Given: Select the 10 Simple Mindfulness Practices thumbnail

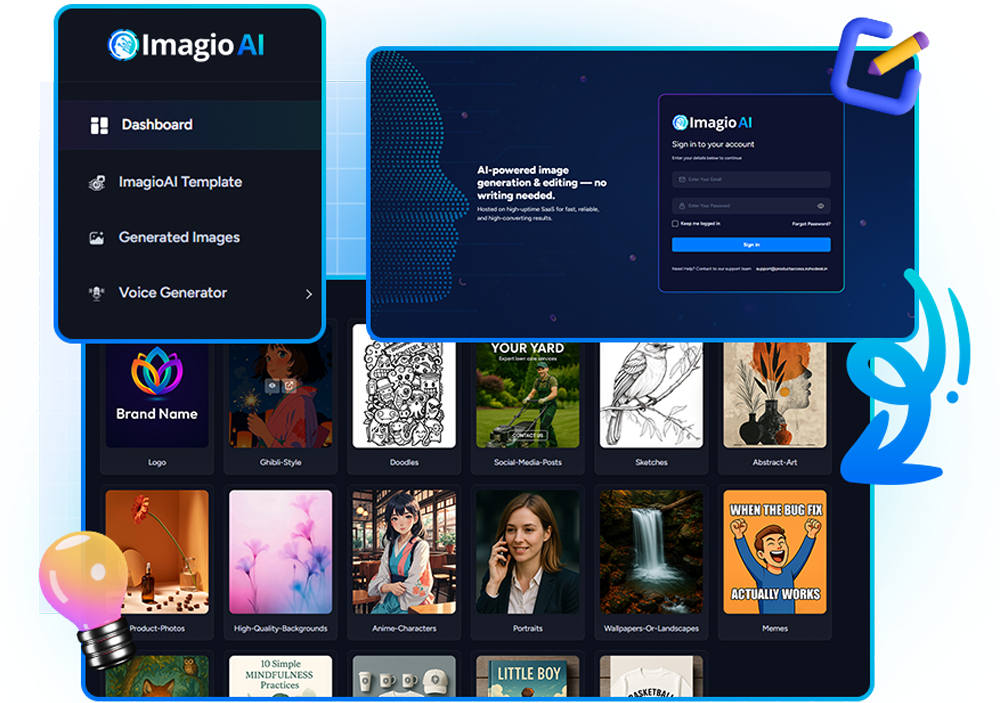Looking at the screenshot, I should (281, 676).
